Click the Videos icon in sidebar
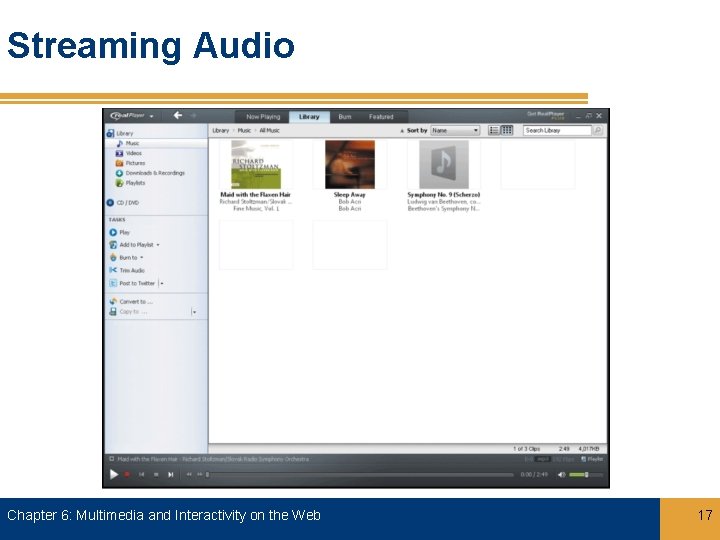 tap(119, 153)
